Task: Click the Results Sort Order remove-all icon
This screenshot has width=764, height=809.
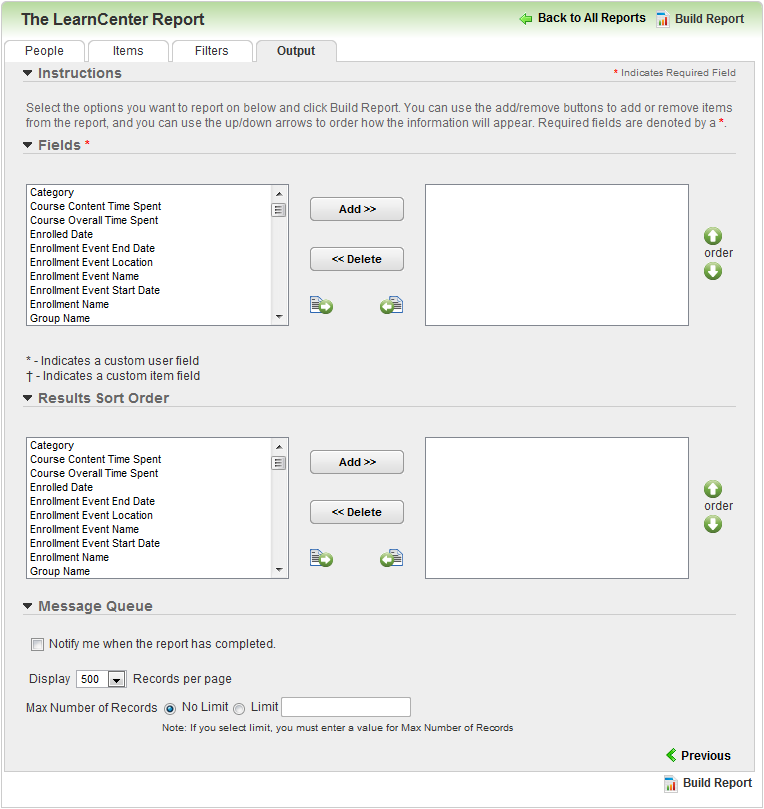Action: (x=392, y=558)
